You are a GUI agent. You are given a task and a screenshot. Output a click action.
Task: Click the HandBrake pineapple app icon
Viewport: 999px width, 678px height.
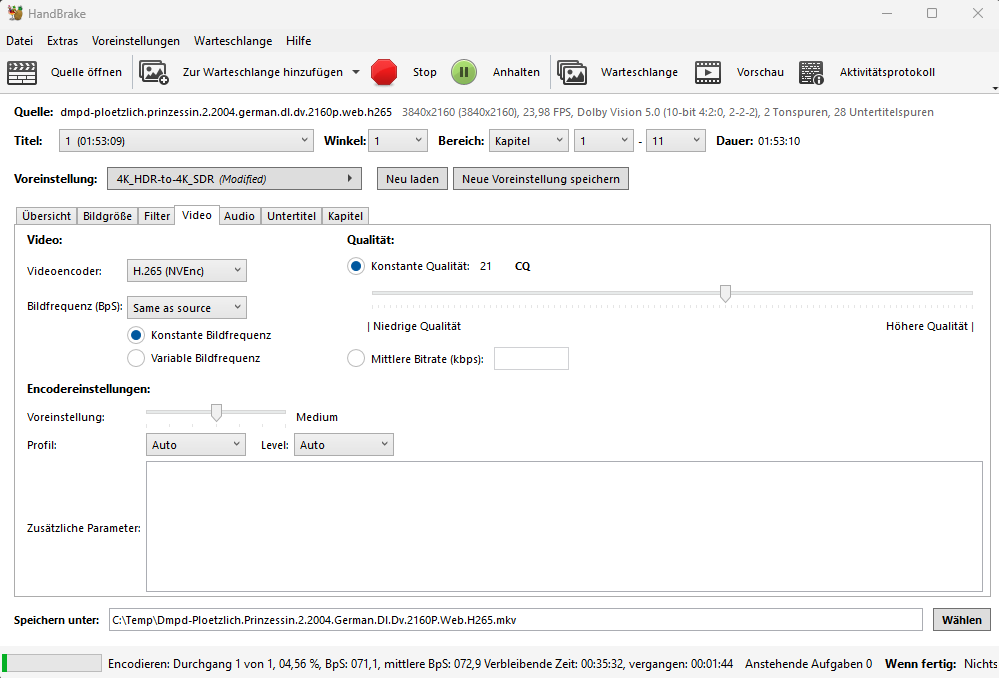tap(15, 13)
